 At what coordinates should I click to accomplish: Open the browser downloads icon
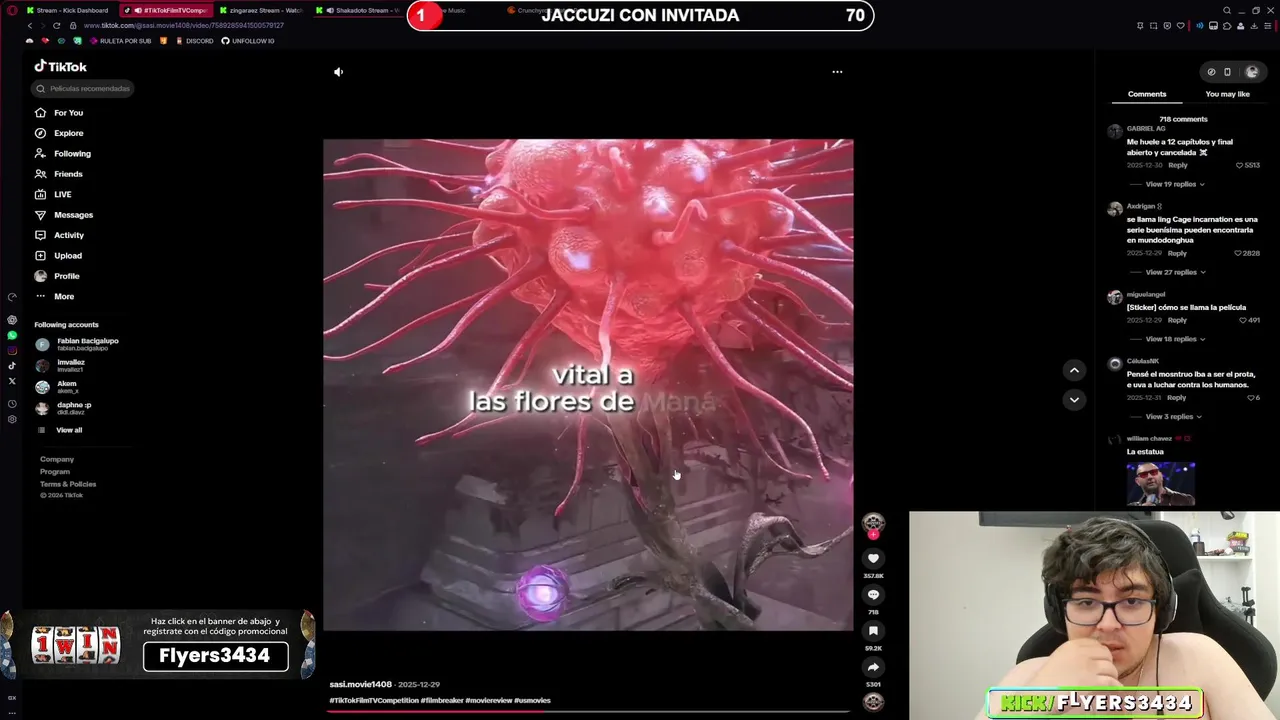point(1254,26)
